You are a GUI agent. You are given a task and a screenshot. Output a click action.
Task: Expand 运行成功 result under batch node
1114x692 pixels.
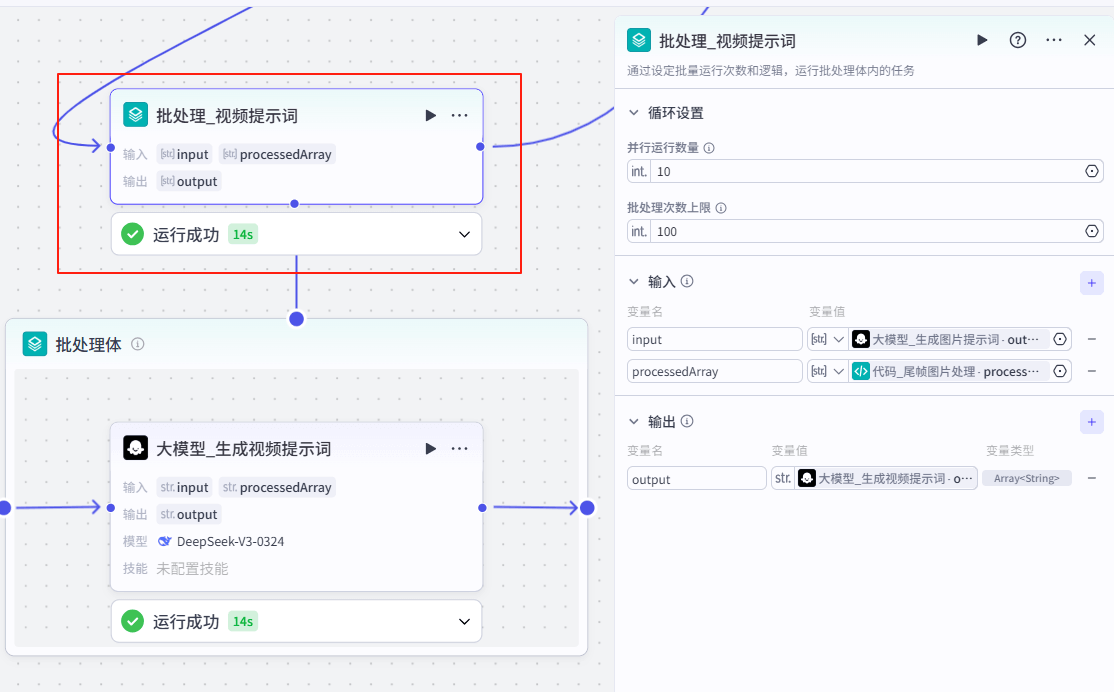[464, 235]
